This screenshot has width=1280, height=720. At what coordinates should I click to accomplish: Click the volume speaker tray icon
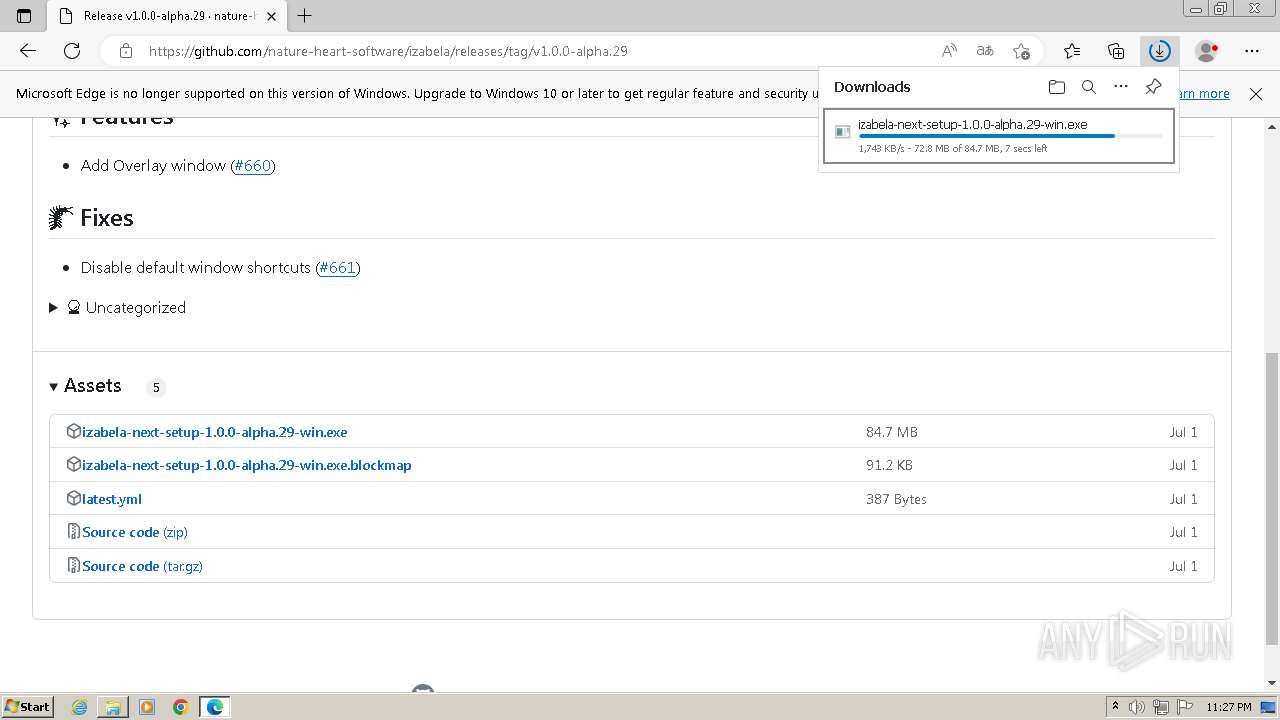tap(1138, 707)
